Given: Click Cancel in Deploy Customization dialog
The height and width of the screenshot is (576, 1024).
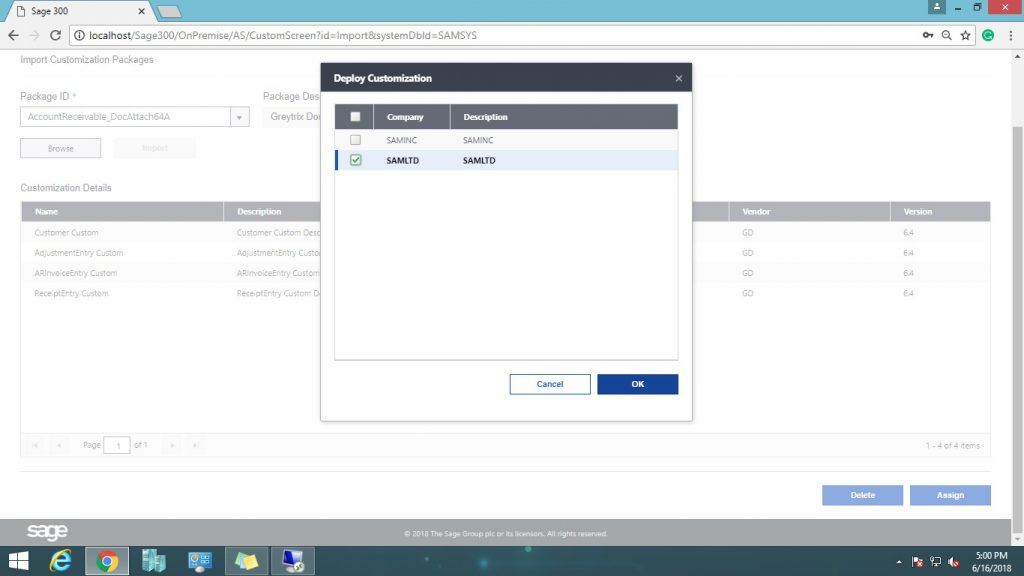Looking at the screenshot, I should (x=550, y=384).
